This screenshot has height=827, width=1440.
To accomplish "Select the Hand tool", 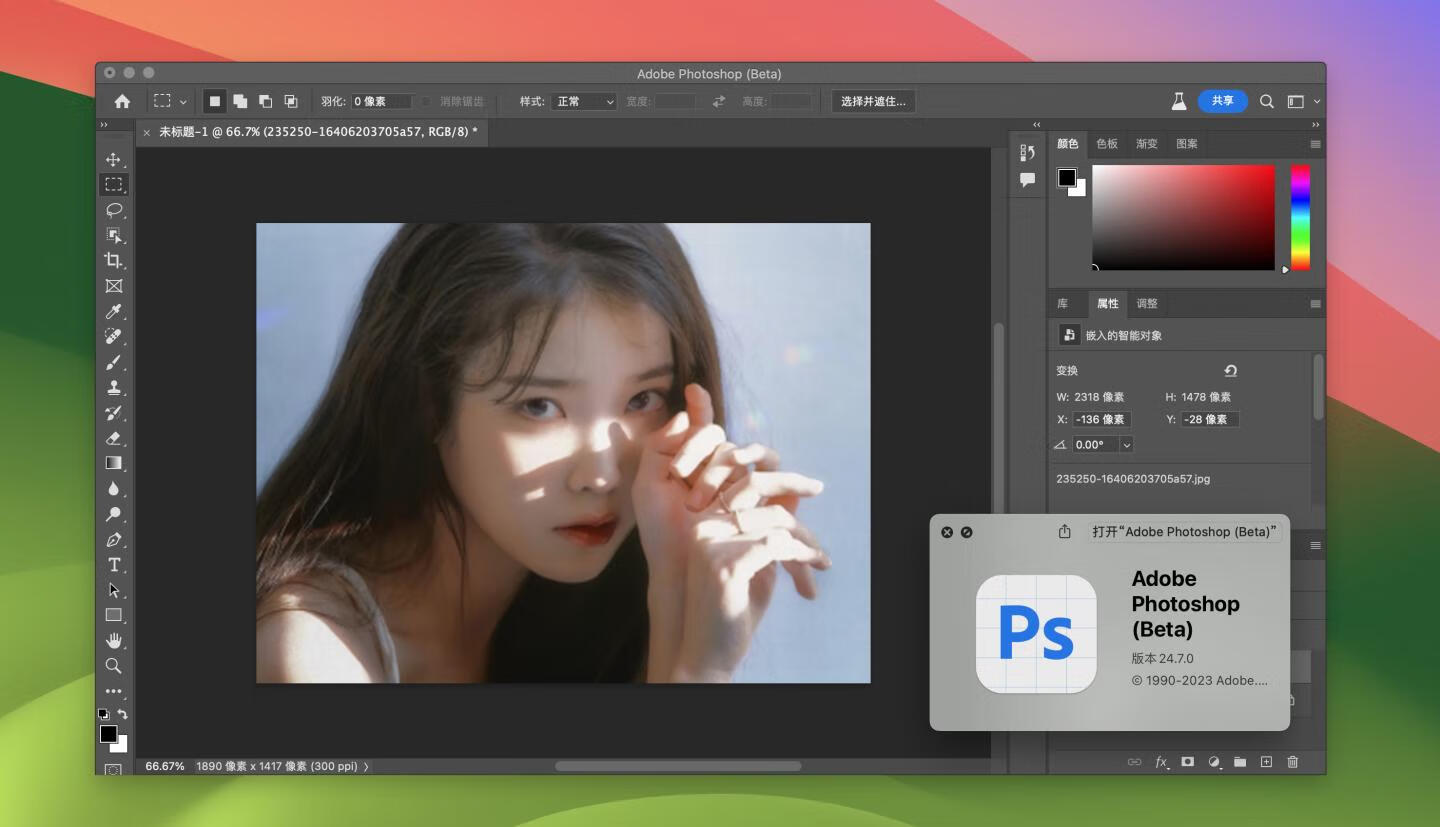I will point(113,640).
